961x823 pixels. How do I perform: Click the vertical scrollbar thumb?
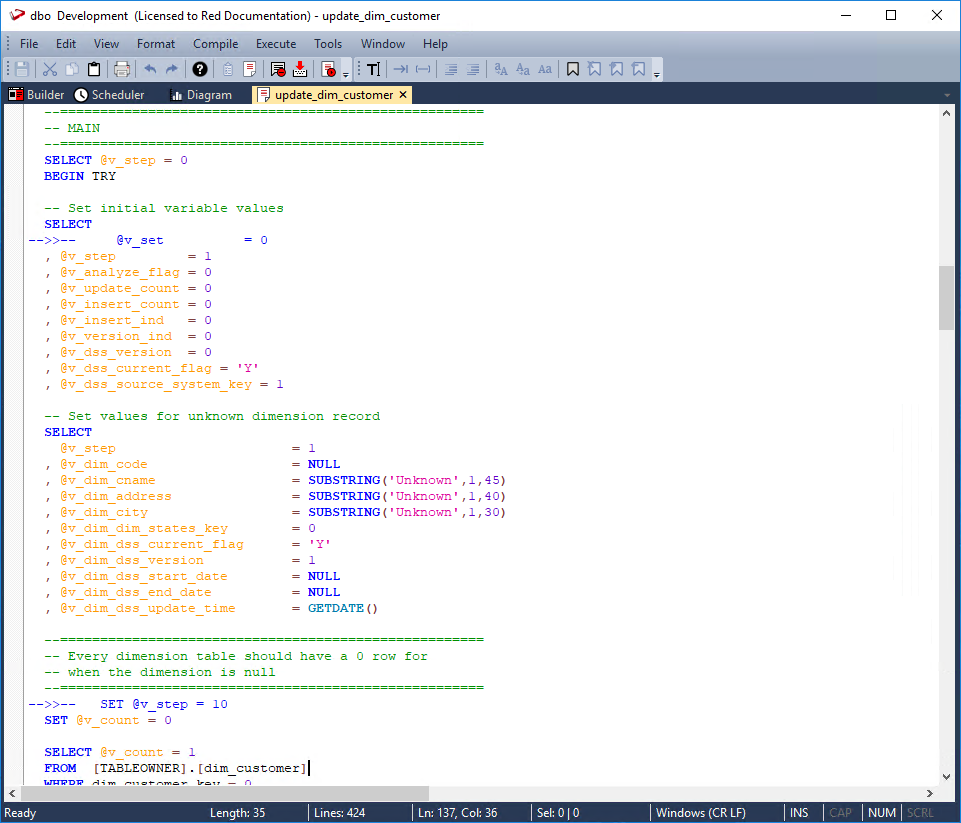pos(946,297)
